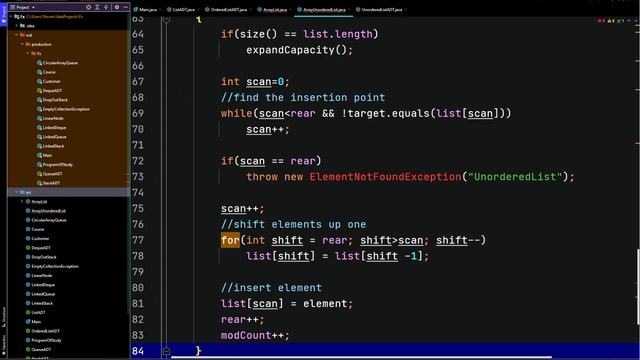This screenshot has width=640, height=360.
Task: Select Customer class under src
Action: coord(40,238)
